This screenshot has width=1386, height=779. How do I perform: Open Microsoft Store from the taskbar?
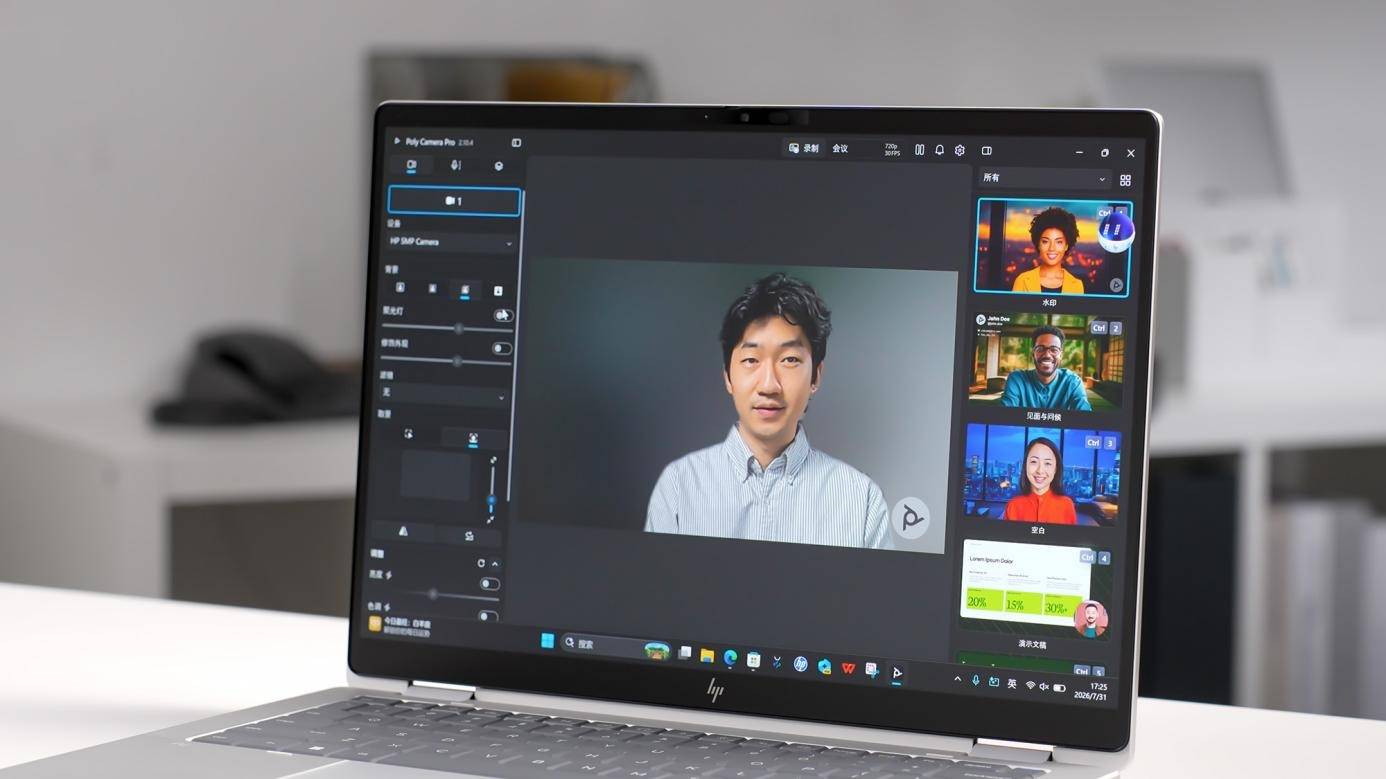(753, 660)
